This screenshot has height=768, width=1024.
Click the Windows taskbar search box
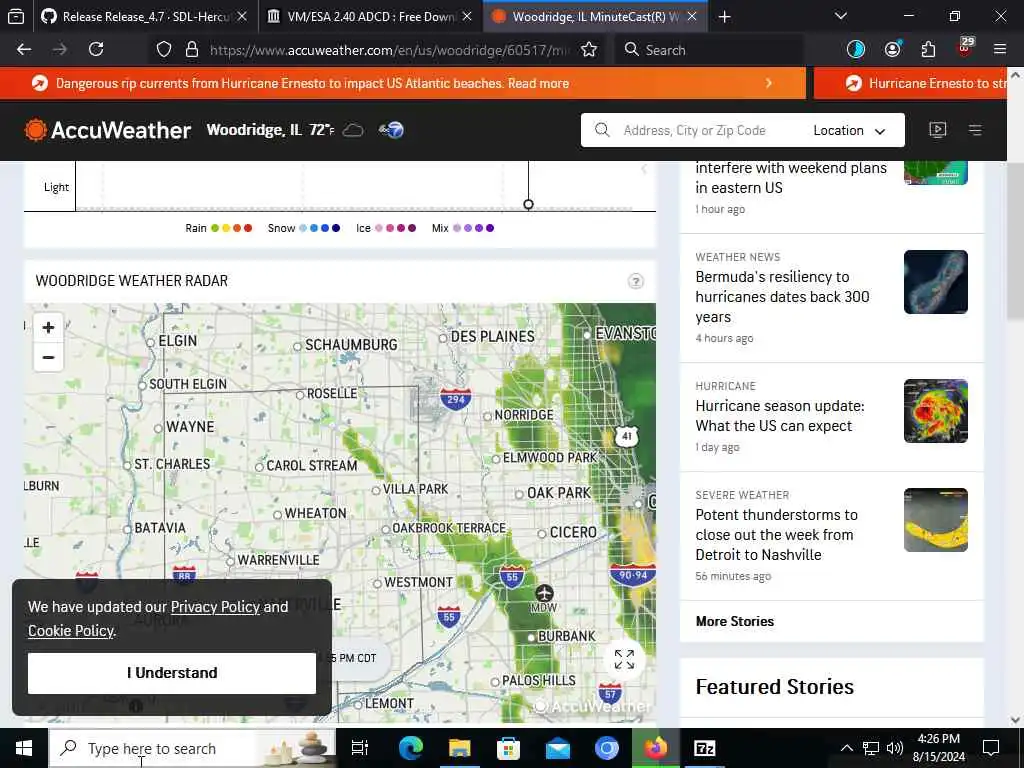tap(193, 748)
